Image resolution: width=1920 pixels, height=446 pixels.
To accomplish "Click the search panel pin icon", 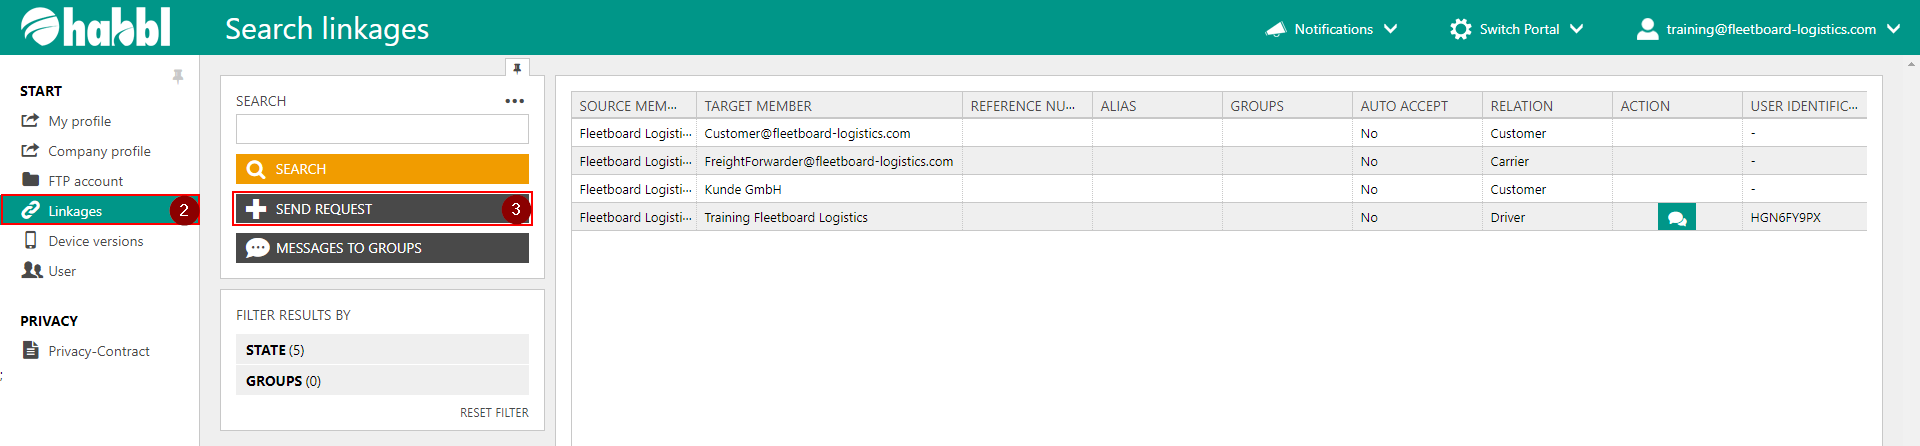I will click(517, 68).
